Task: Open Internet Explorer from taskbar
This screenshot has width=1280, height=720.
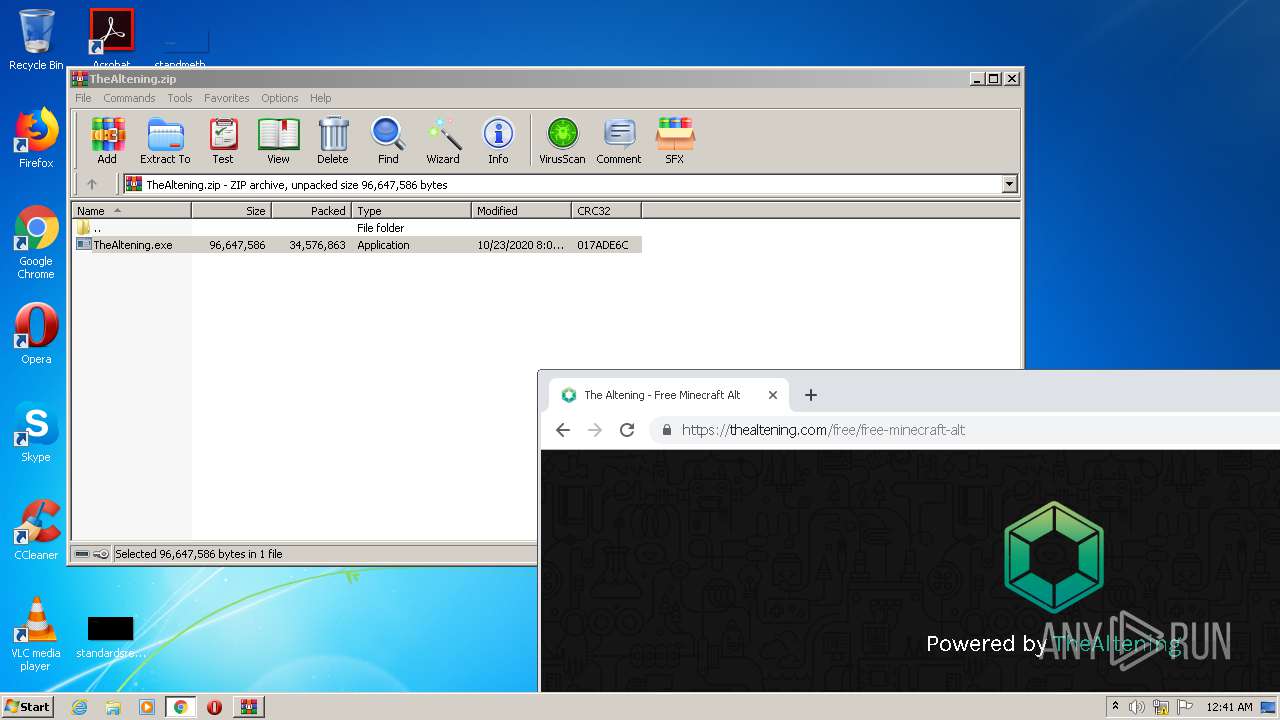Action: pos(79,707)
